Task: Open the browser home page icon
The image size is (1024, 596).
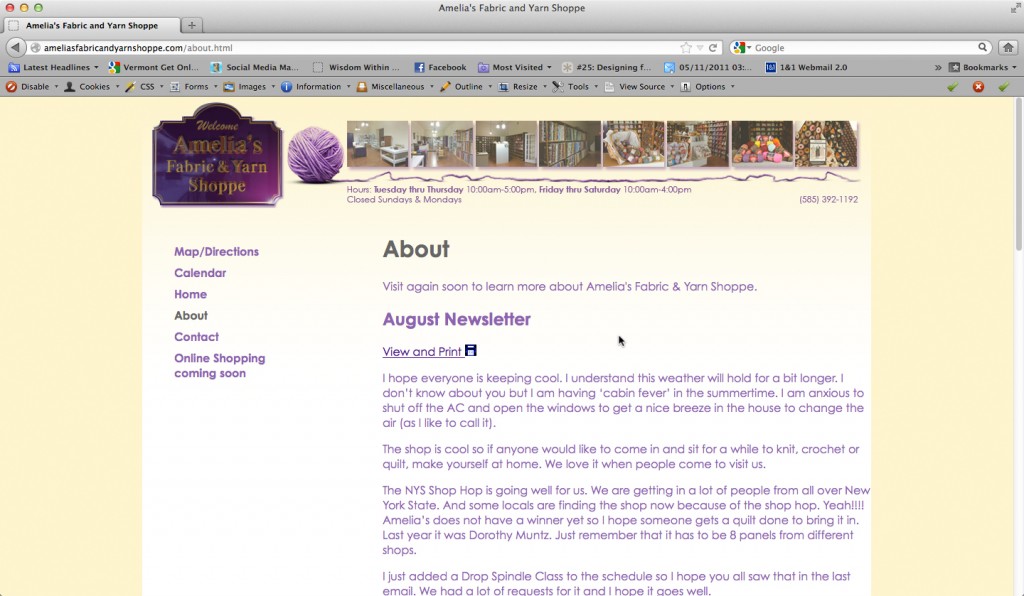Action: 1009,48
